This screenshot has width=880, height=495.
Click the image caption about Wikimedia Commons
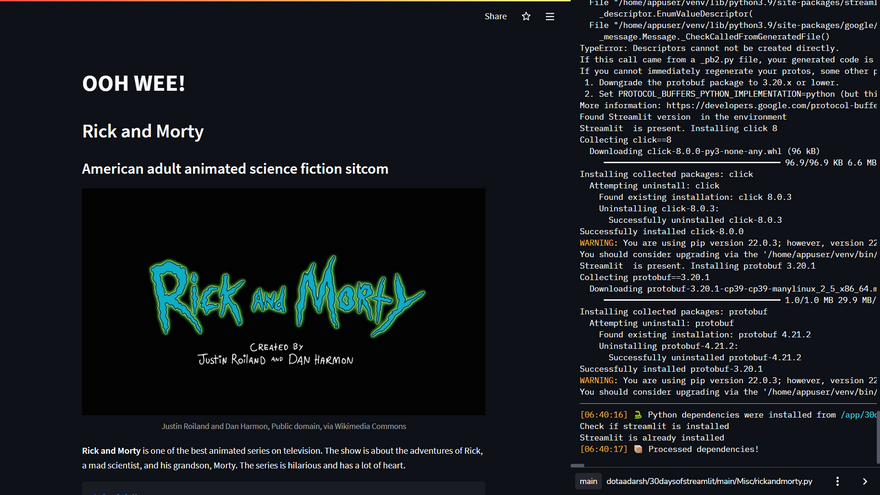283,426
